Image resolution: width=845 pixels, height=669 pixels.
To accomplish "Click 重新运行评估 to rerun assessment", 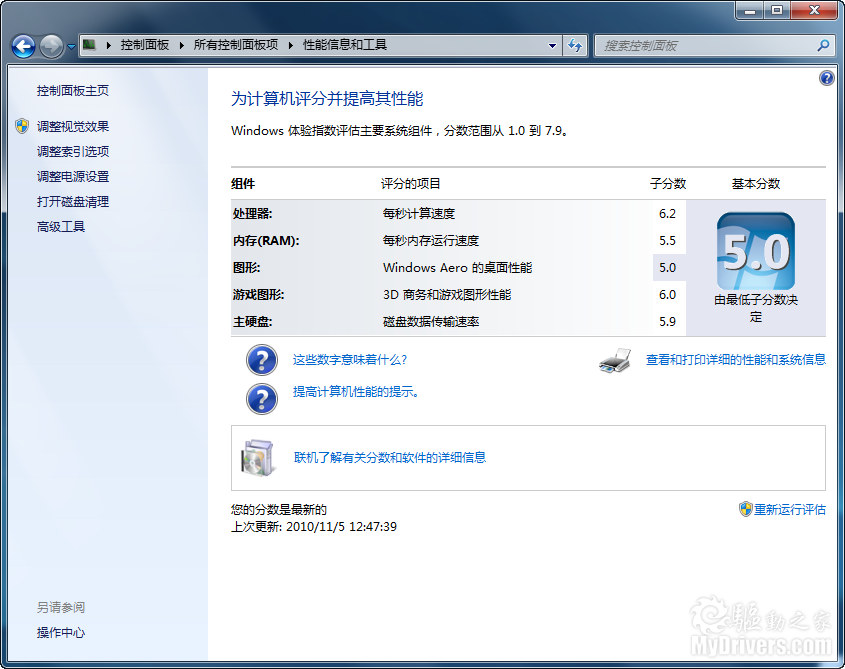I will tap(789, 509).
